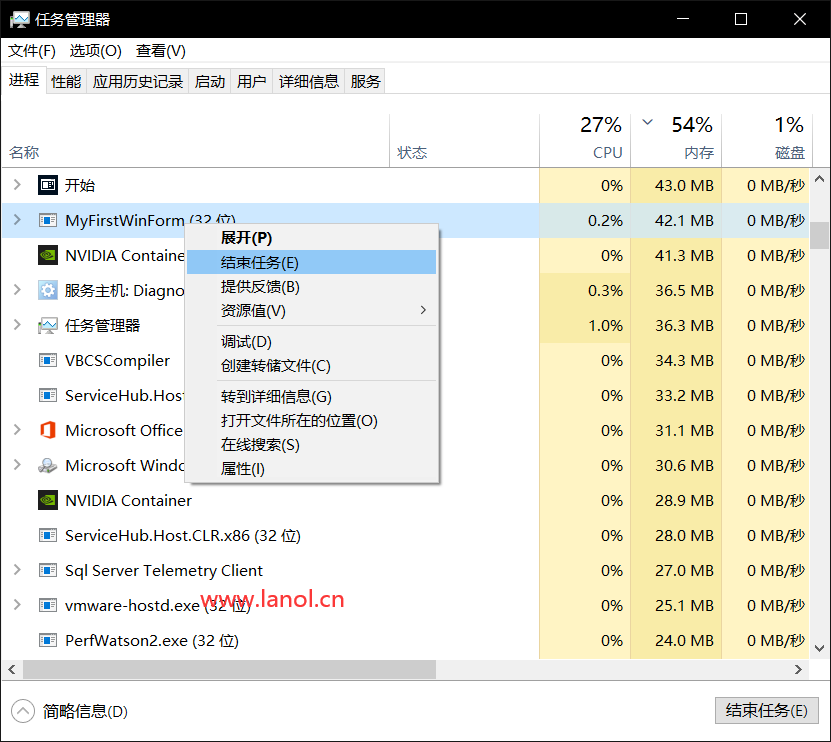Switch to the 用户 tab
Image resolution: width=831 pixels, height=742 pixels.
[251, 81]
